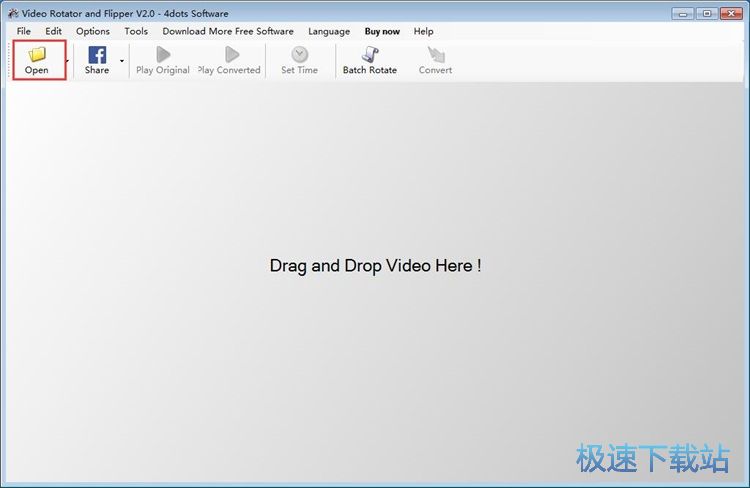The image size is (750, 488).
Task: Open the File menu
Action: pos(23,31)
